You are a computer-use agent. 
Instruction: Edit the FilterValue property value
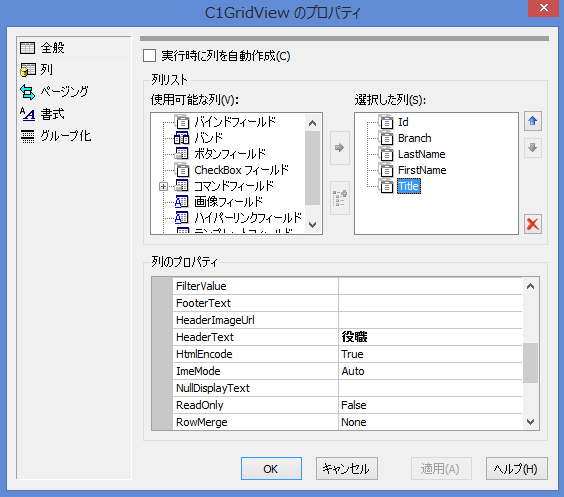(x=430, y=286)
